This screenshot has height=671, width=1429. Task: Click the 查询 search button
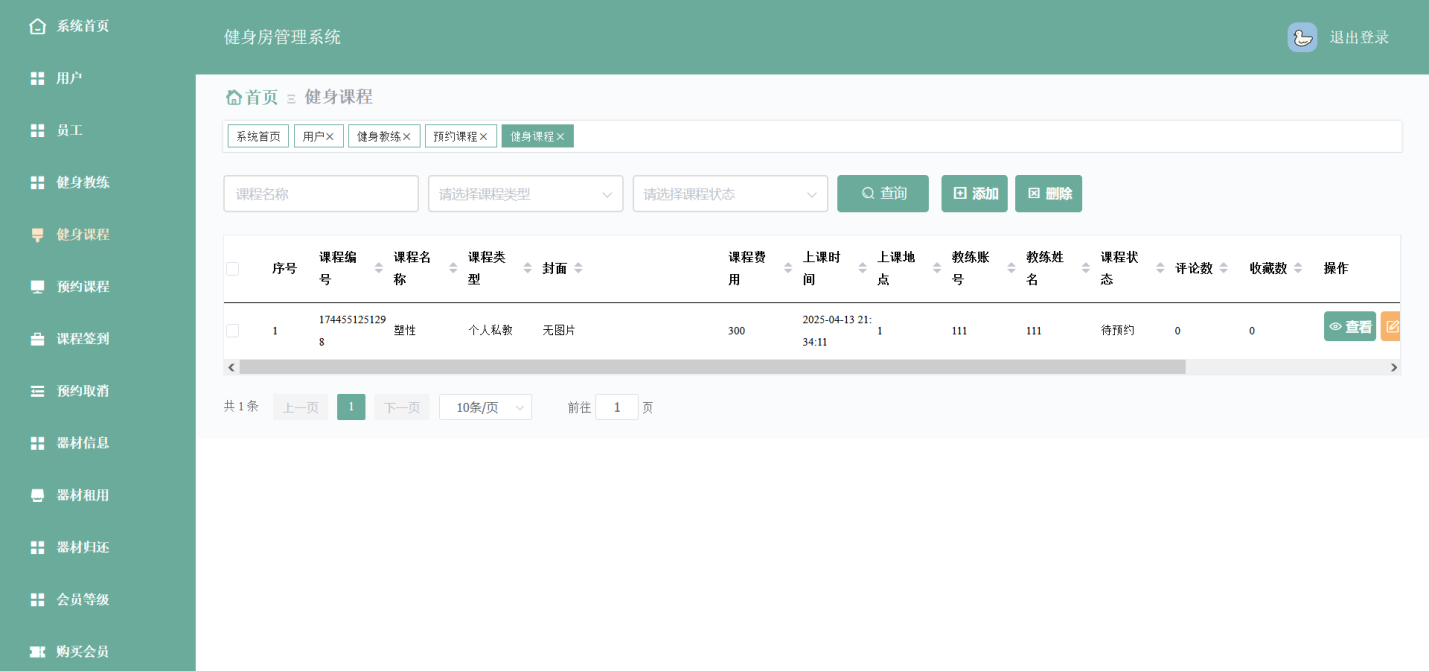pos(883,194)
